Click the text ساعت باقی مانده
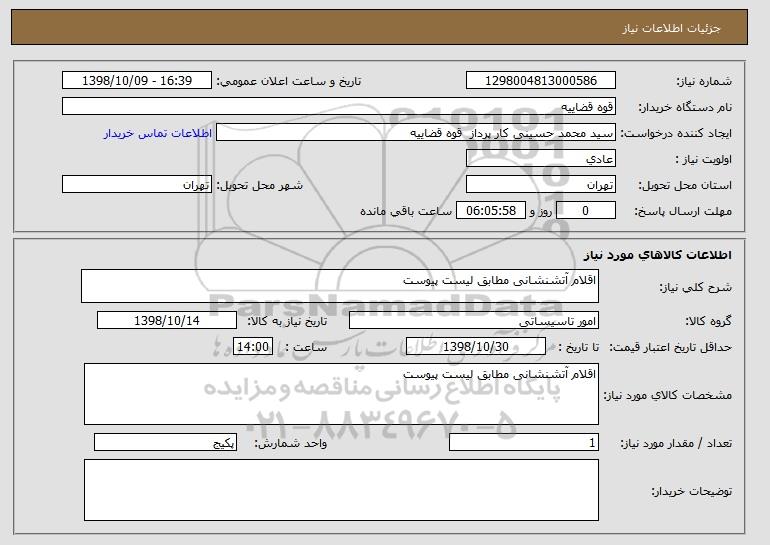 pos(406,212)
